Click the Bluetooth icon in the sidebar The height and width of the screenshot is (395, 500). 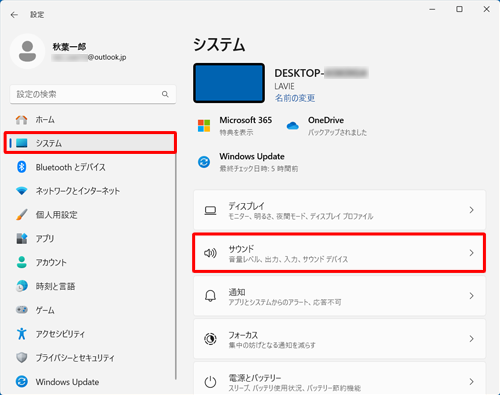pos(22,167)
